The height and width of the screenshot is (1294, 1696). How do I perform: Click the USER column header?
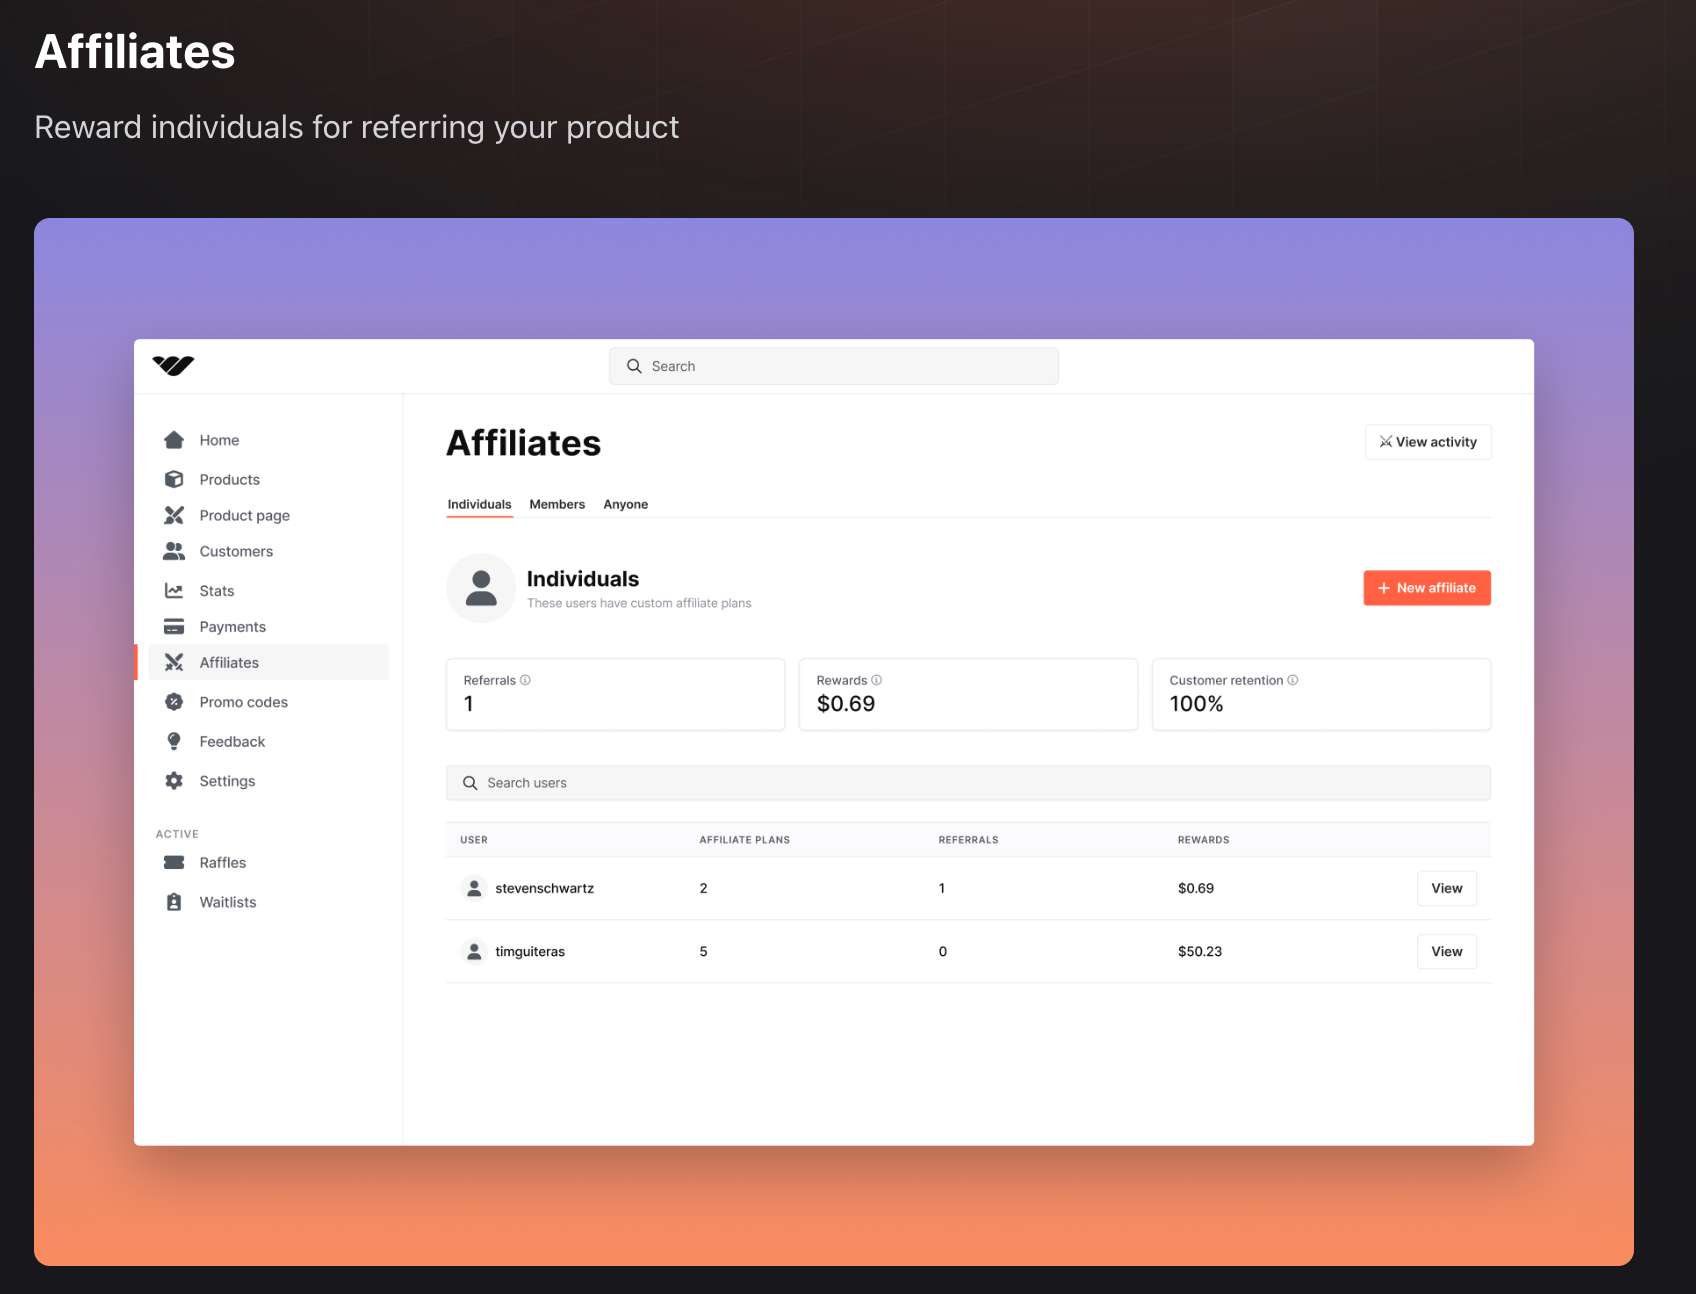pyautogui.click(x=474, y=840)
